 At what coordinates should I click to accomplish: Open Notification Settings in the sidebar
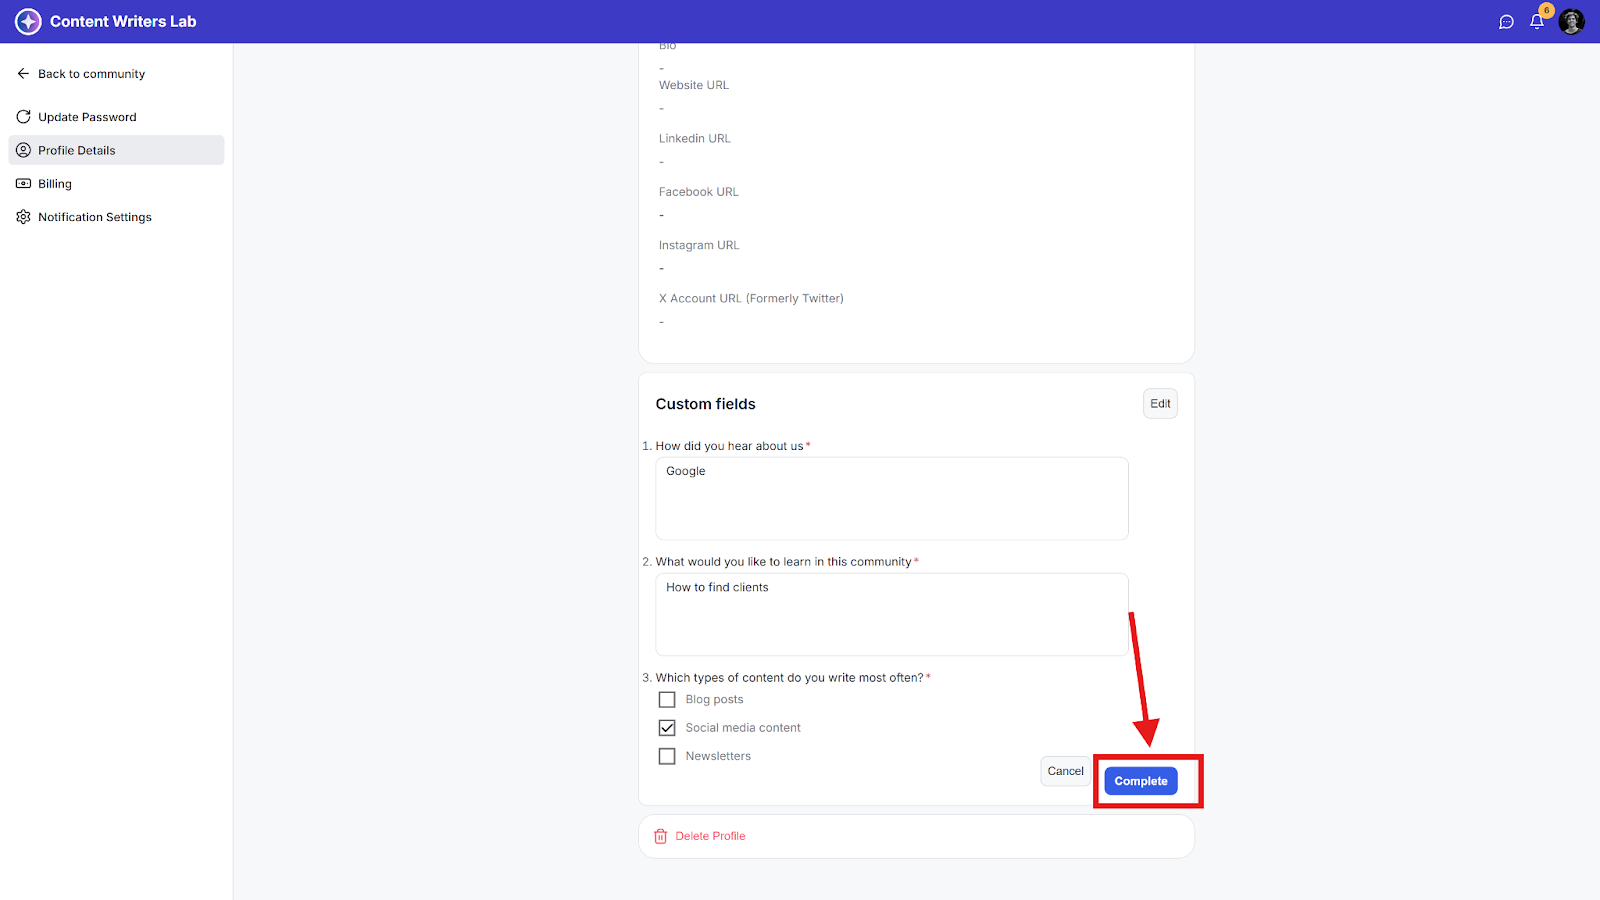click(95, 217)
